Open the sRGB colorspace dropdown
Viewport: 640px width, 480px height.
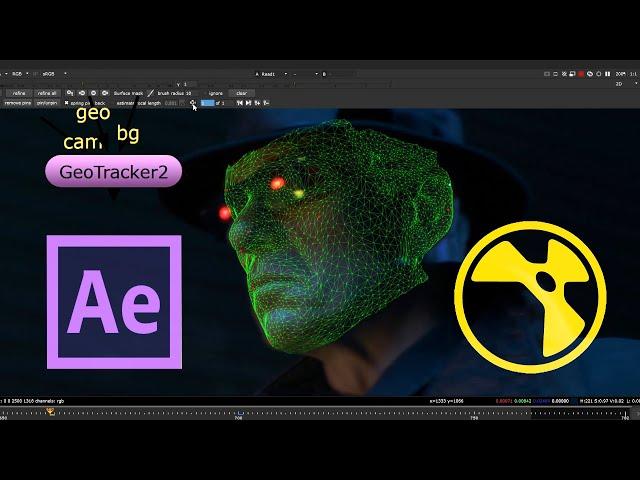pyautogui.click(x=54, y=74)
